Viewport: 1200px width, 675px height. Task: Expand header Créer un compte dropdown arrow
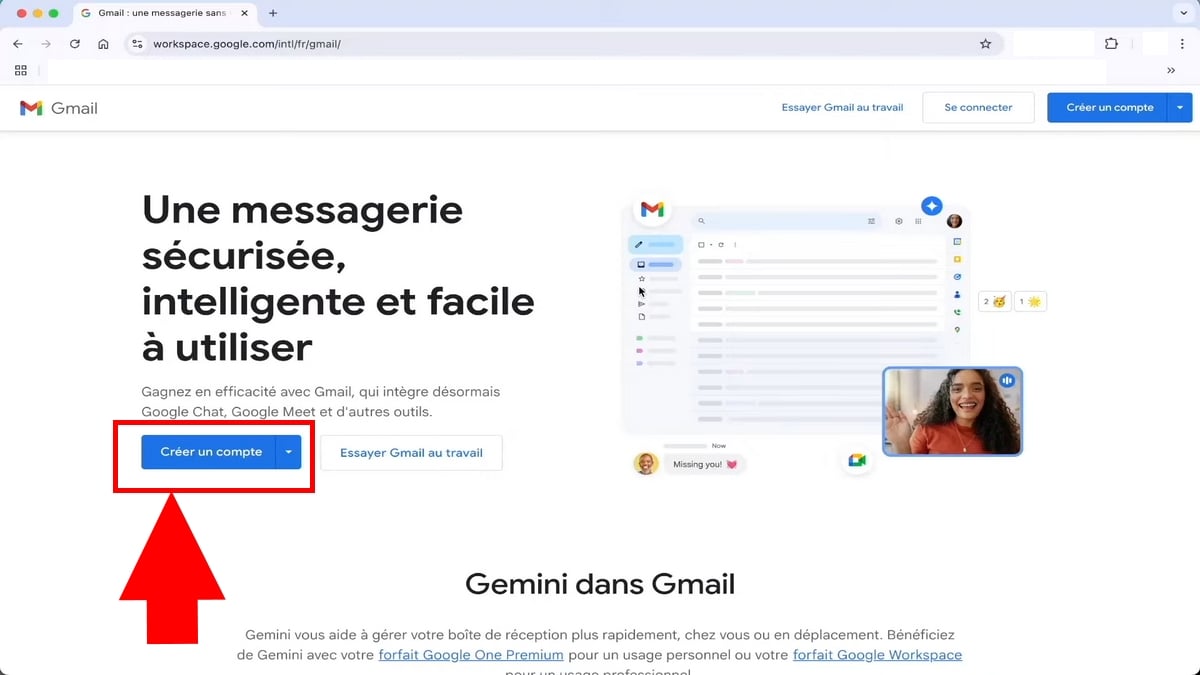point(1180,108)
